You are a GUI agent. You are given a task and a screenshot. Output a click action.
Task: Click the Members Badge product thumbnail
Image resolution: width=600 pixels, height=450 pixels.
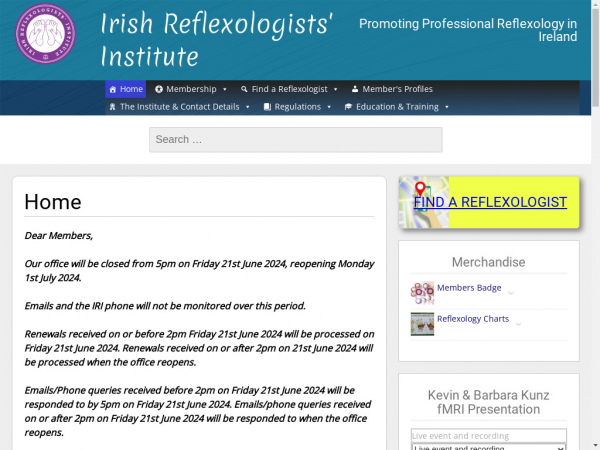coord(422,293)
